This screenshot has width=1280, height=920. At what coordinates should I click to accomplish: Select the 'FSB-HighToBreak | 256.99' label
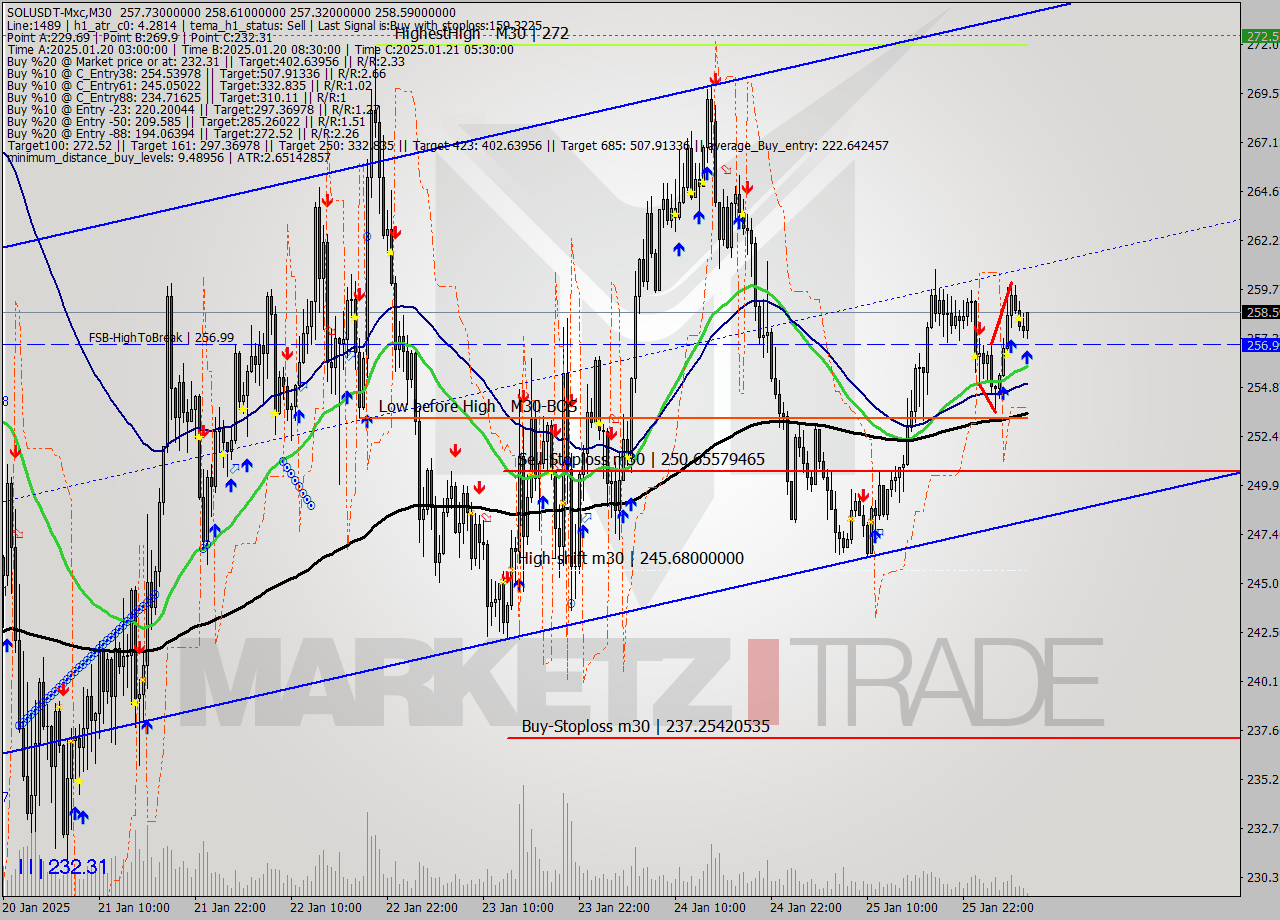point(161,338)
